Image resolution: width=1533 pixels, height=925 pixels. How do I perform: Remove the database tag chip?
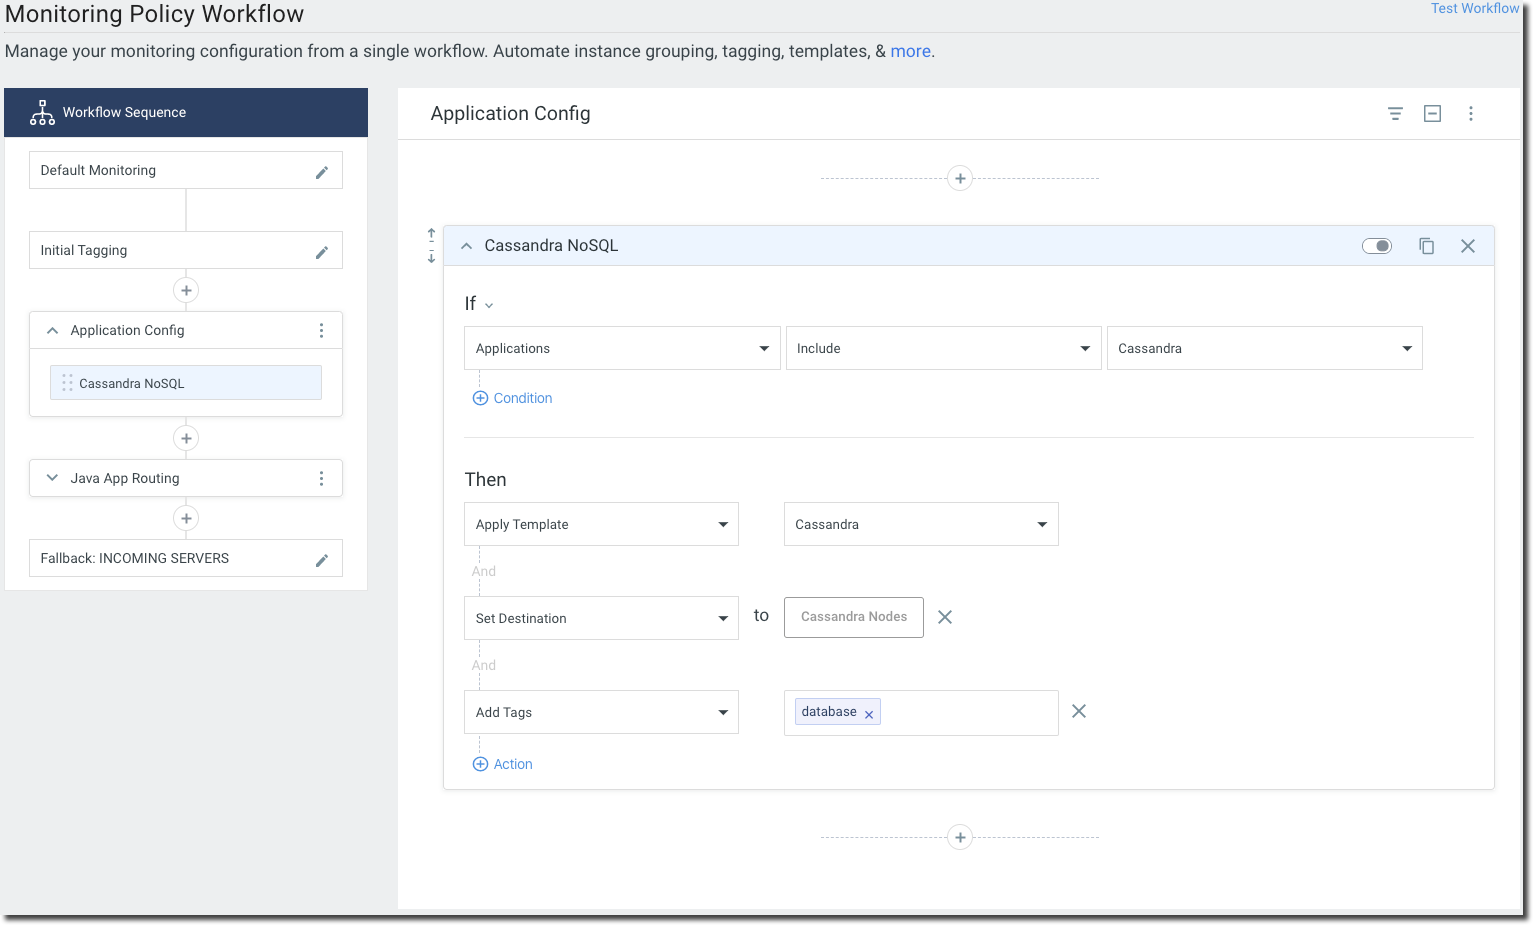point(869,714)
